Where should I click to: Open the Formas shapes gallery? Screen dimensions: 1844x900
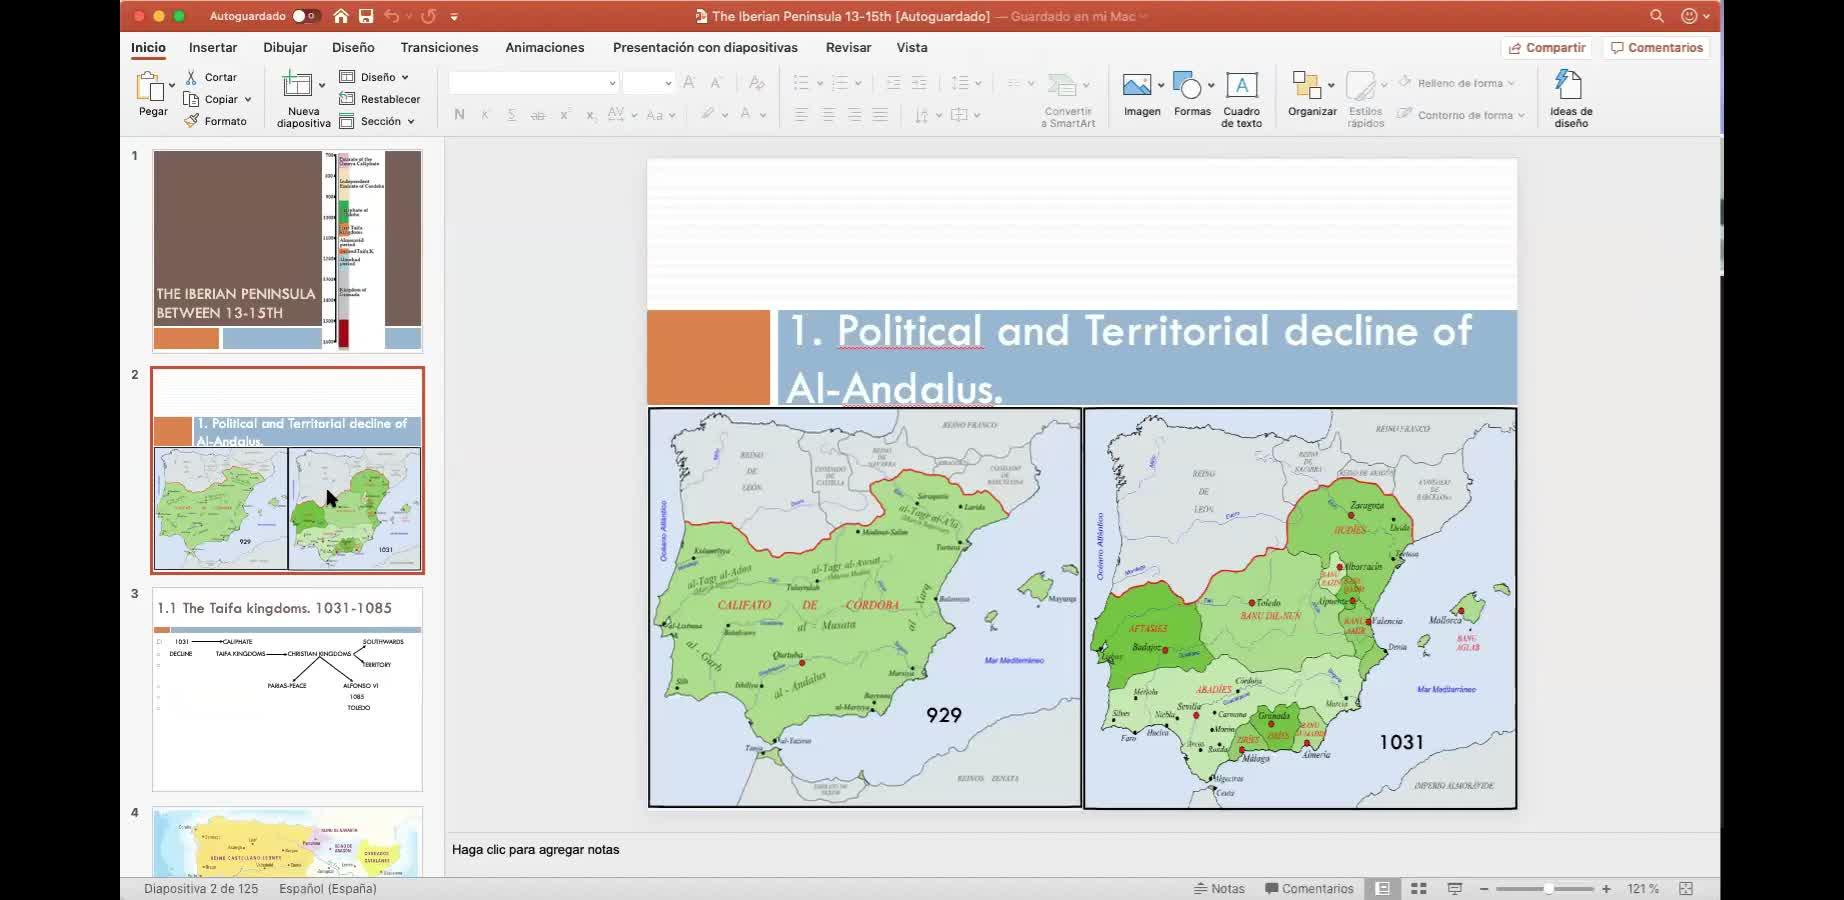(1187, 86)
